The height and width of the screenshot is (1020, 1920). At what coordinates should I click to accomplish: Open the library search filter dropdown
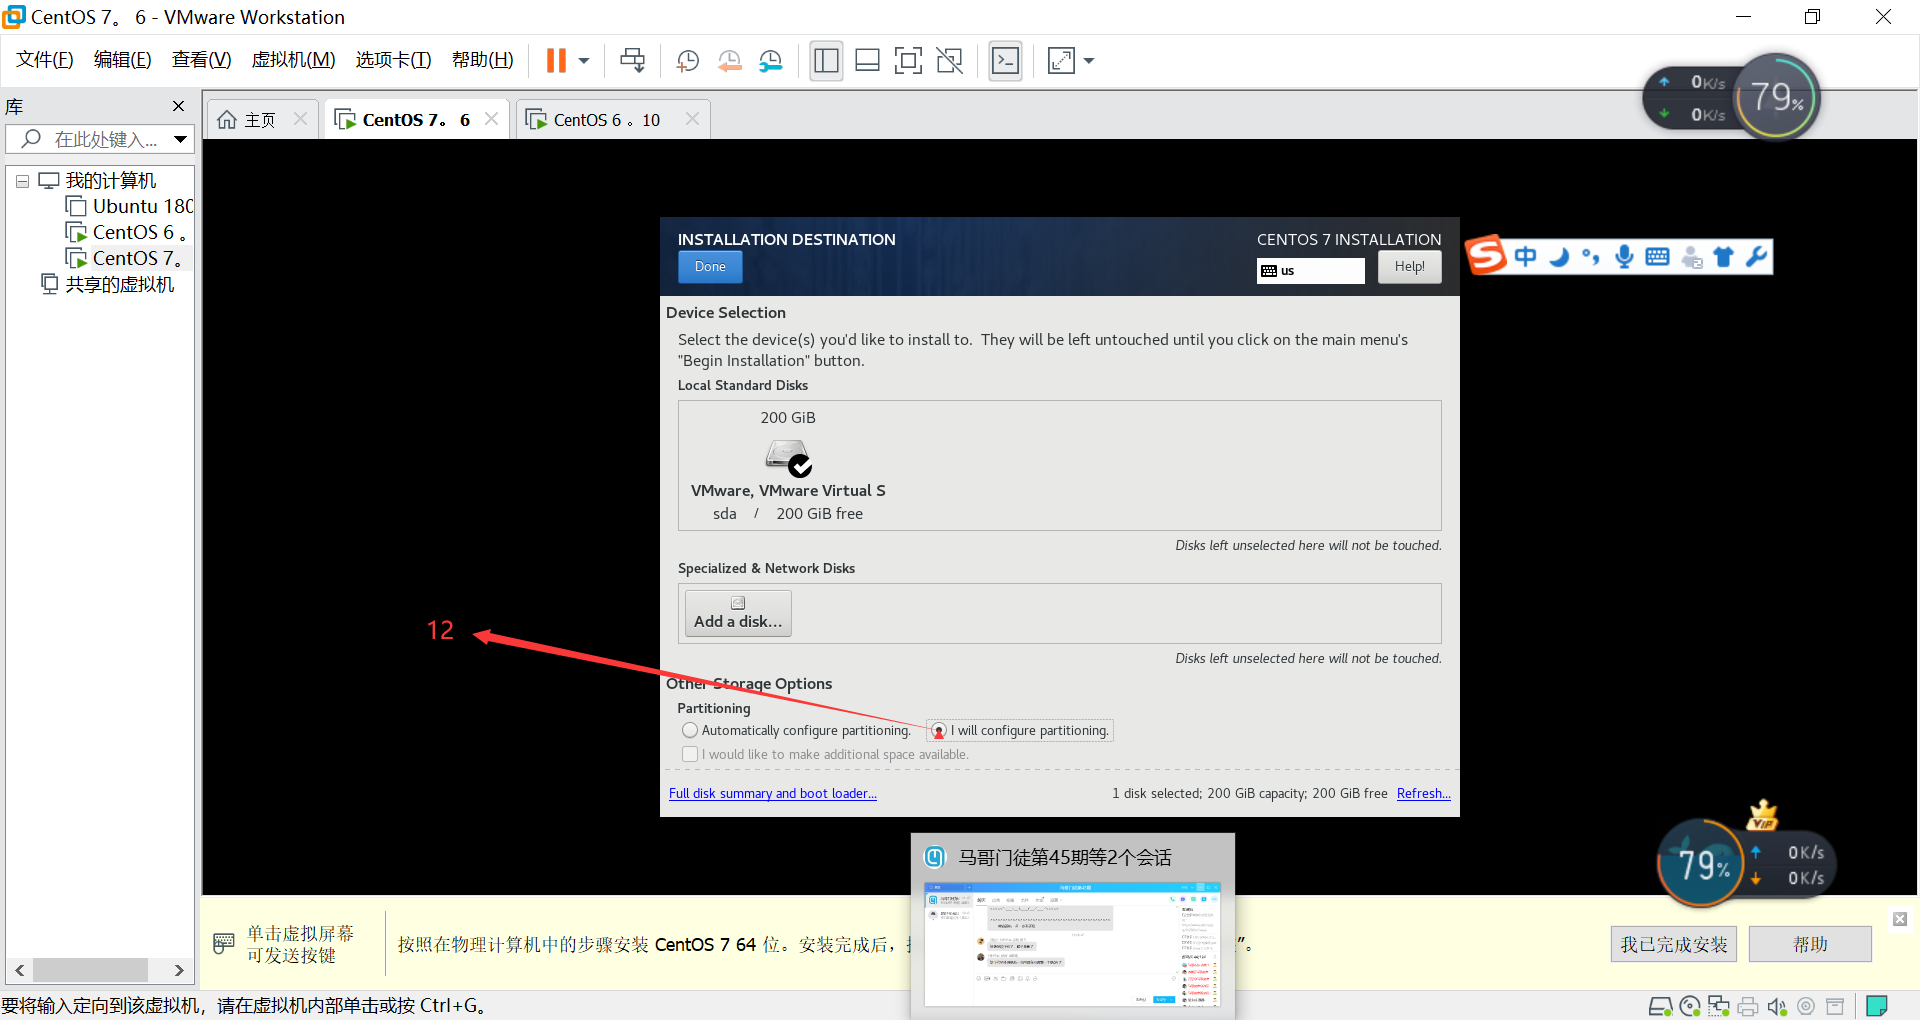click(x=181, y=140)
